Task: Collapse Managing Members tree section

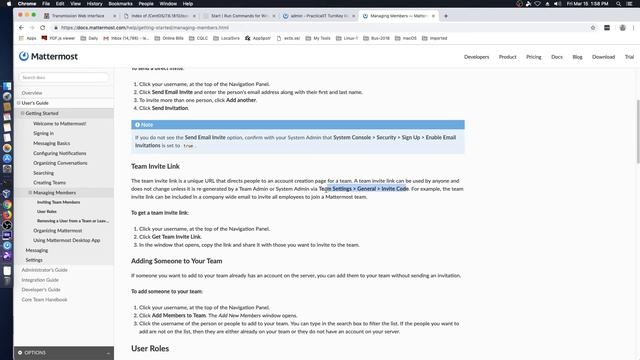Action: [30, 192]
